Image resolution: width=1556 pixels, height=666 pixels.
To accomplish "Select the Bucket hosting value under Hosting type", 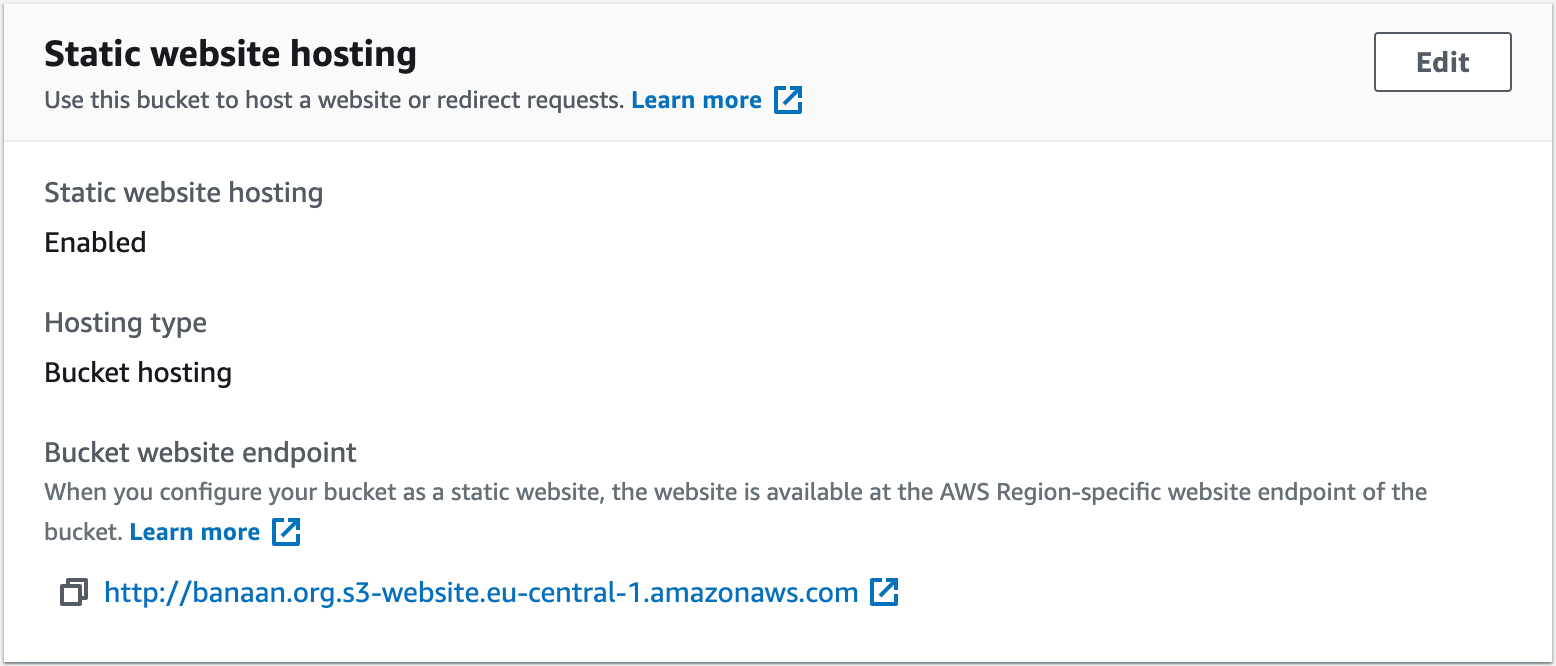I will coord(137,372).
